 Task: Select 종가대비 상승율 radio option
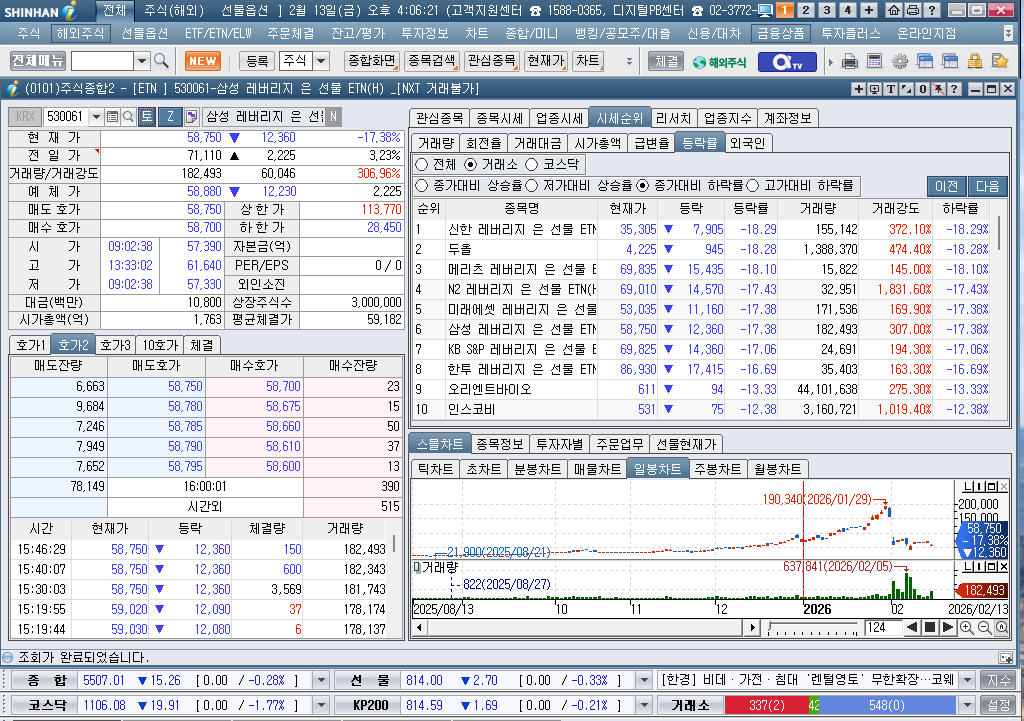tap(422, 186)
